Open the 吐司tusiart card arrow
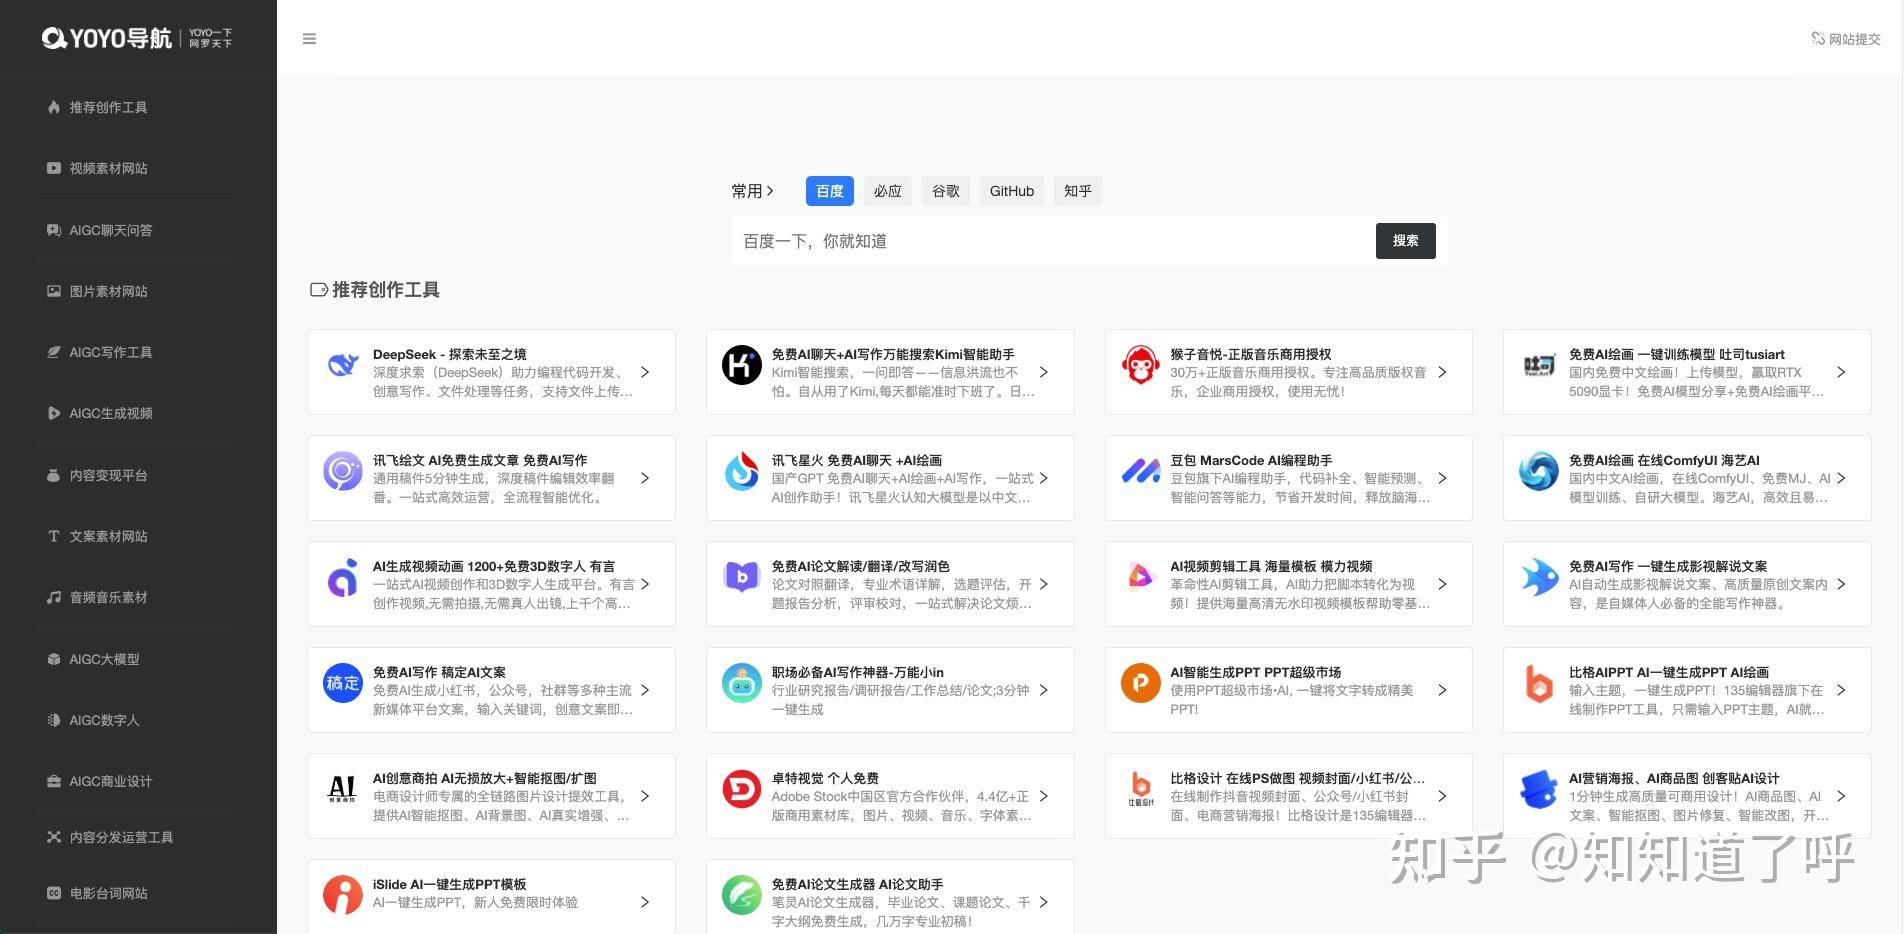Screen dimensions: 1904x934 1841,372
